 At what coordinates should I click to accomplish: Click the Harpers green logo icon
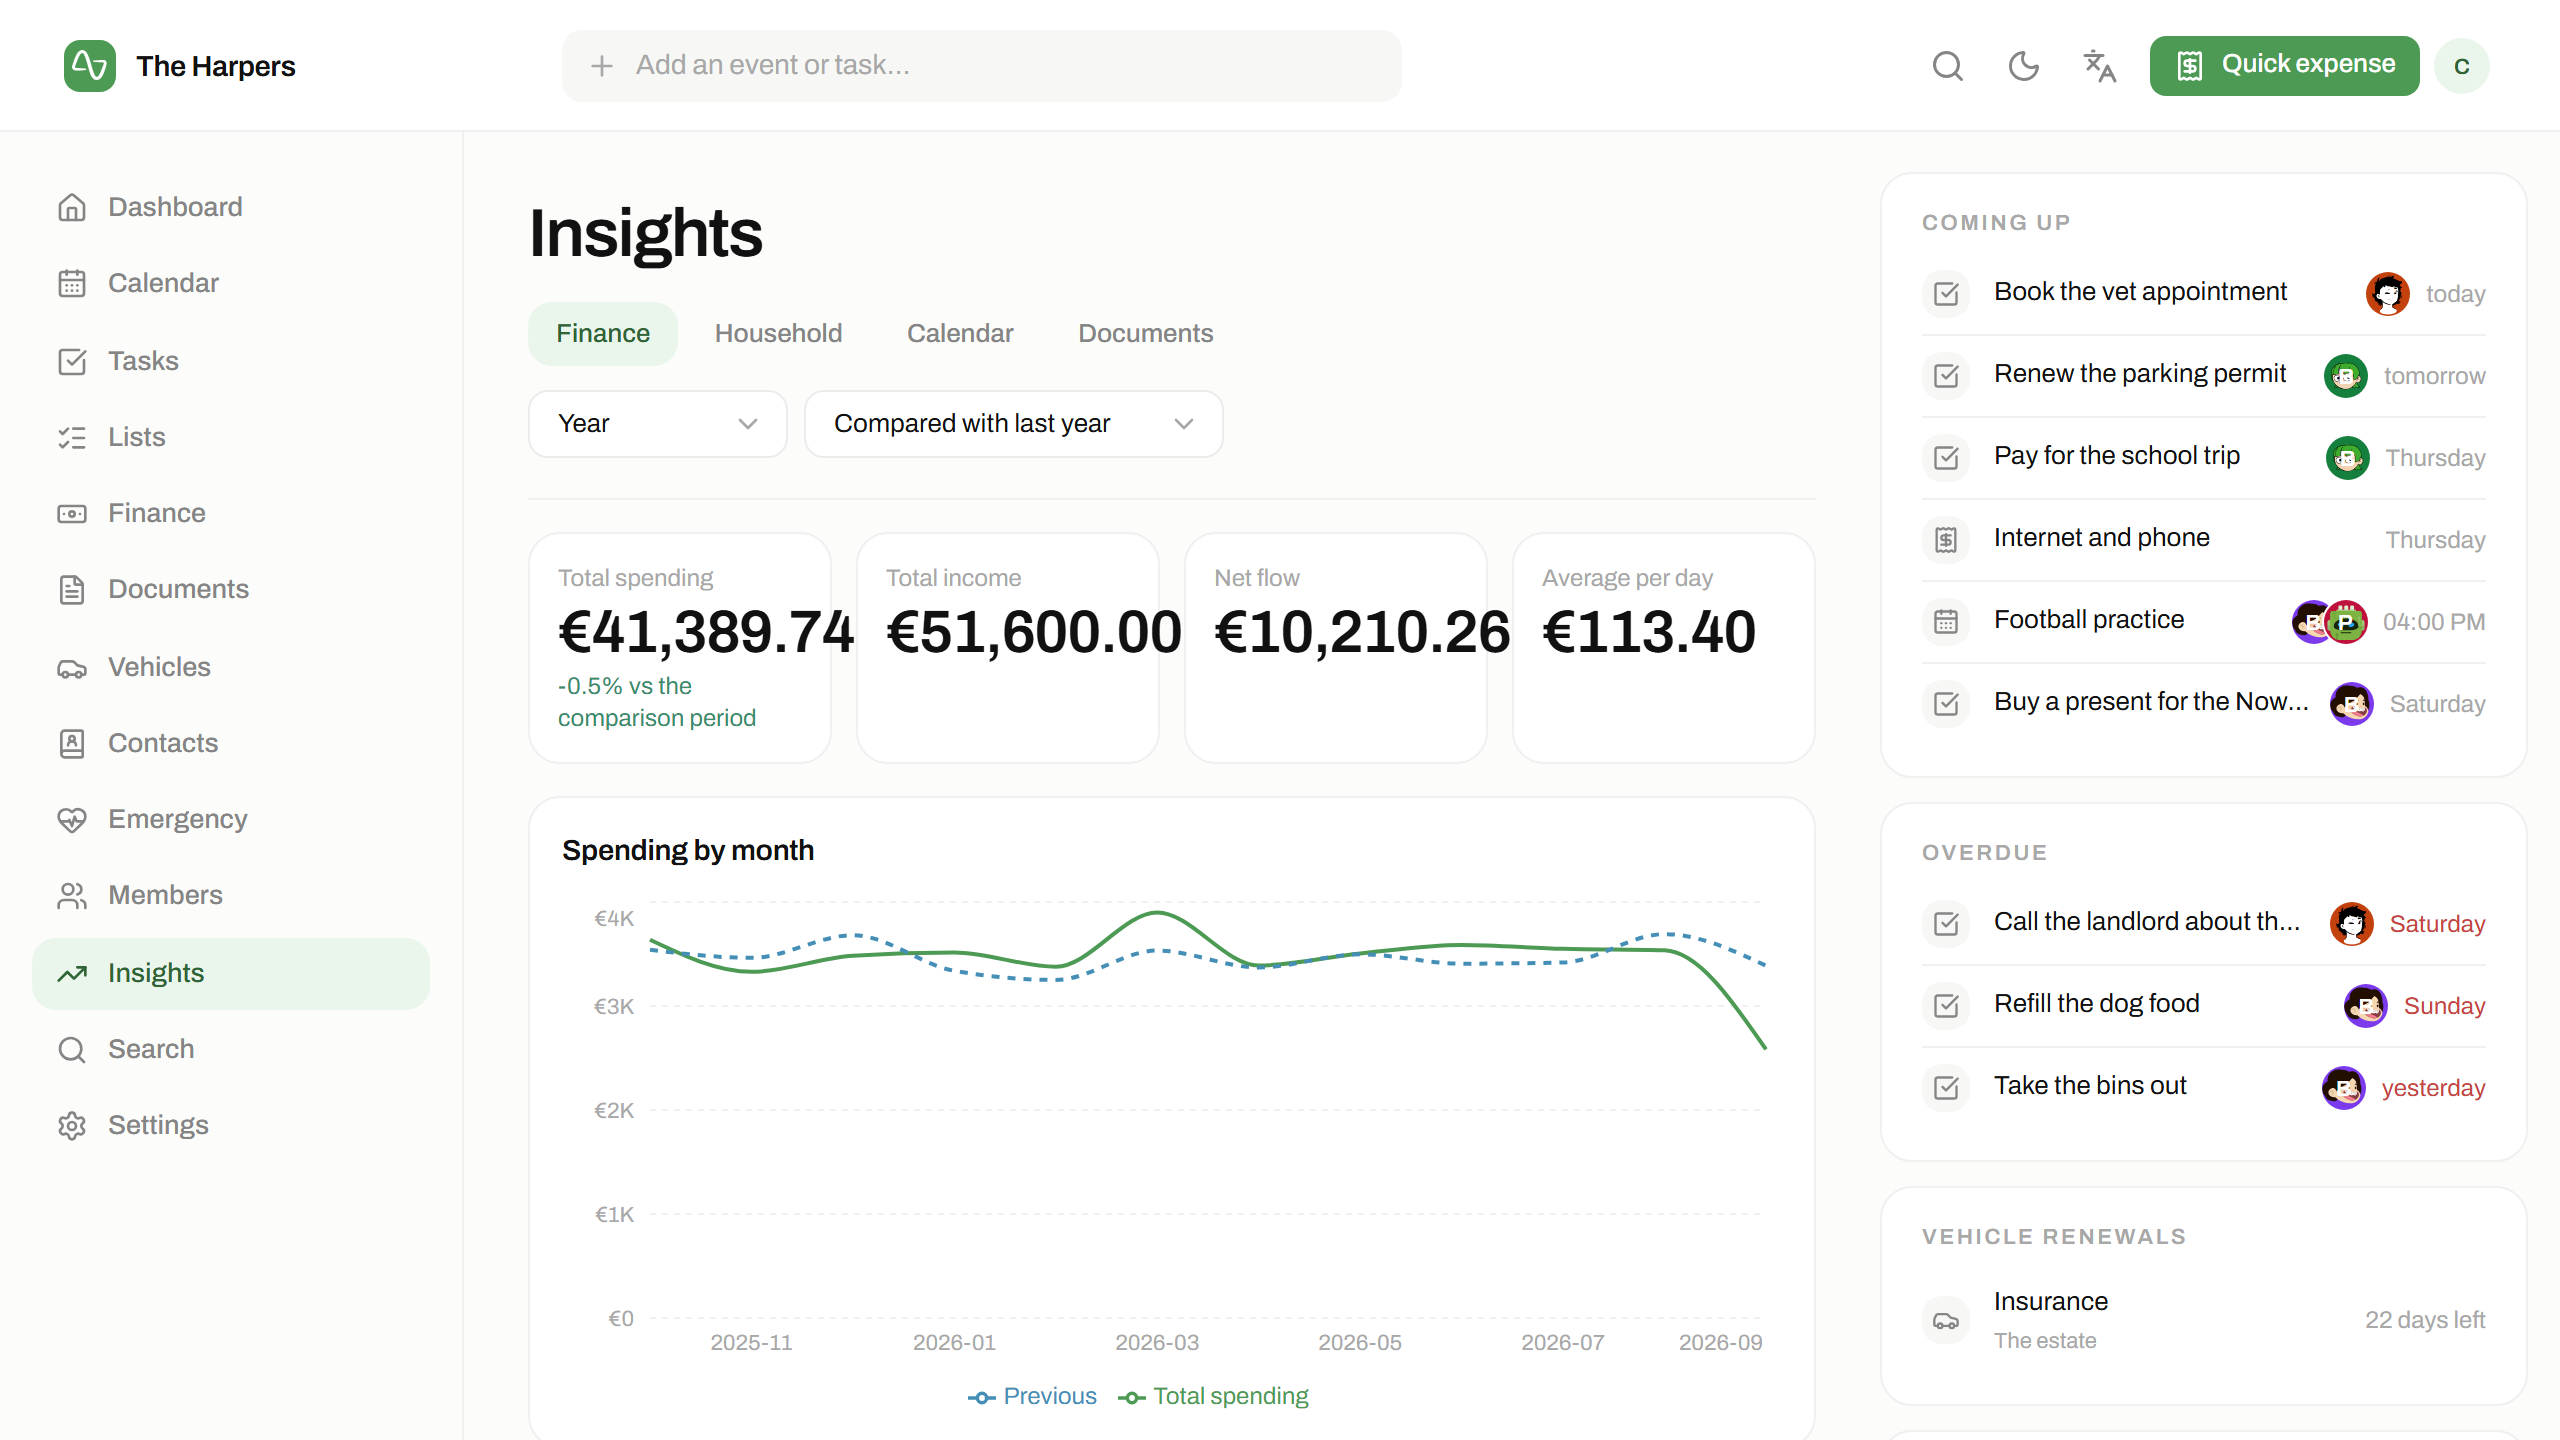click(90, 66)
